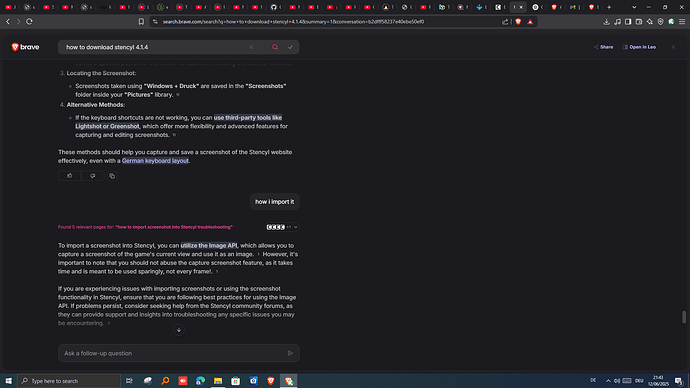Screen dimensions: 690x388
Task: Switch to the GitHub tab
Action: pos(275,7)
